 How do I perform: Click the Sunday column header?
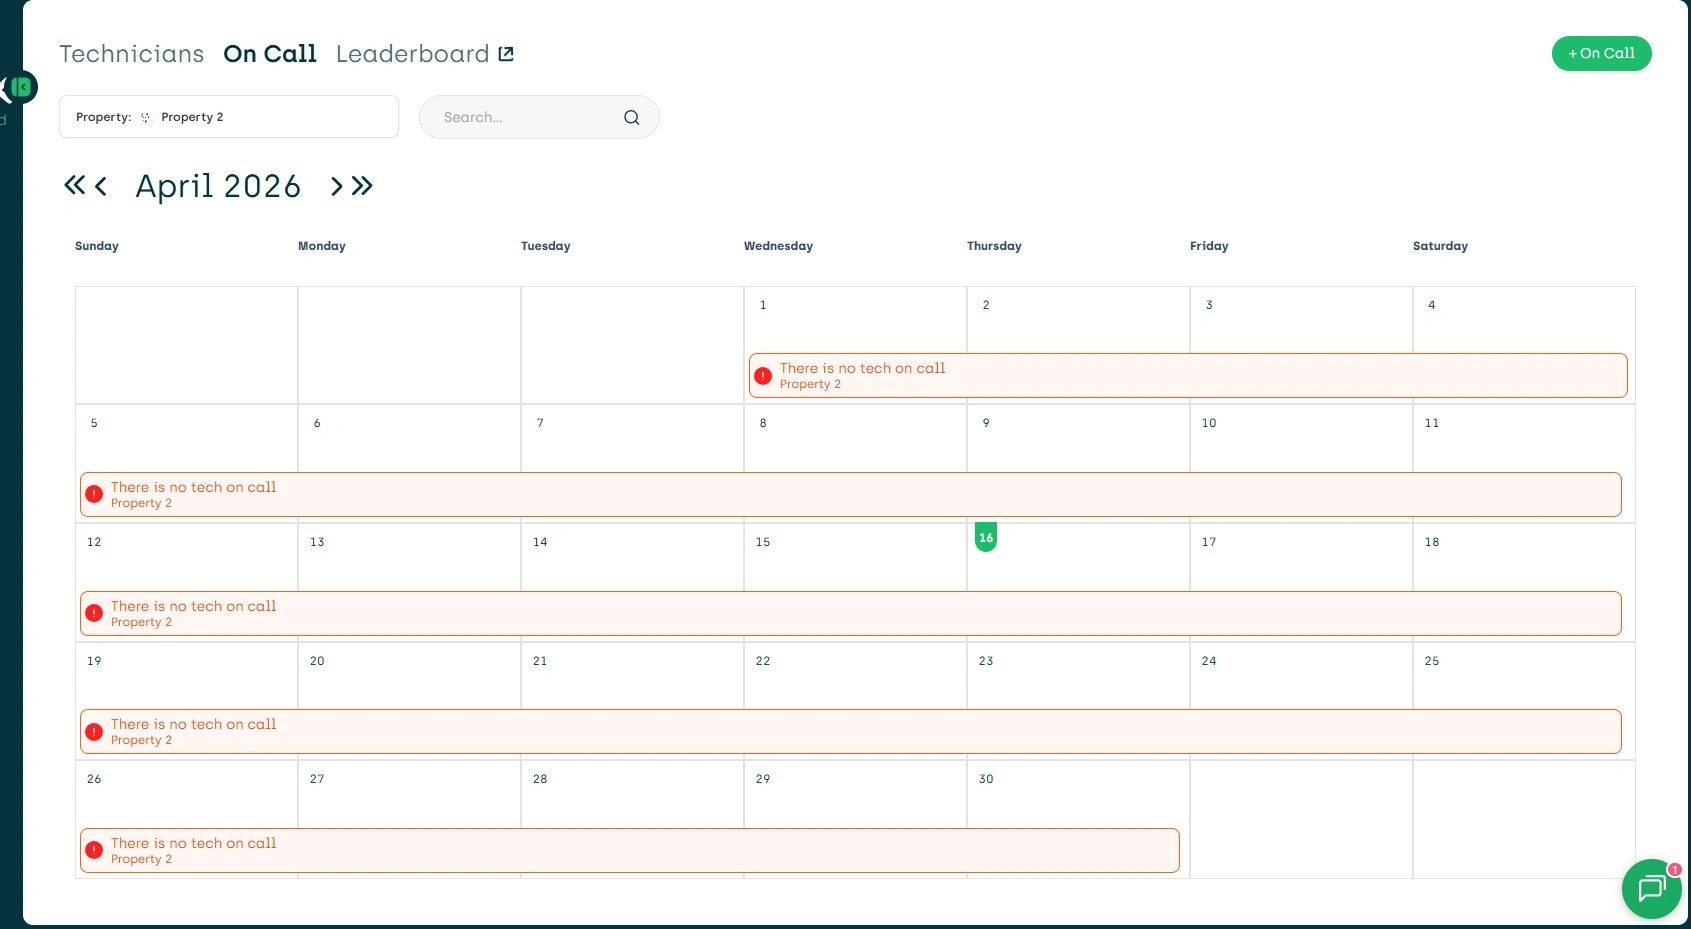click(x=97, y=246)
